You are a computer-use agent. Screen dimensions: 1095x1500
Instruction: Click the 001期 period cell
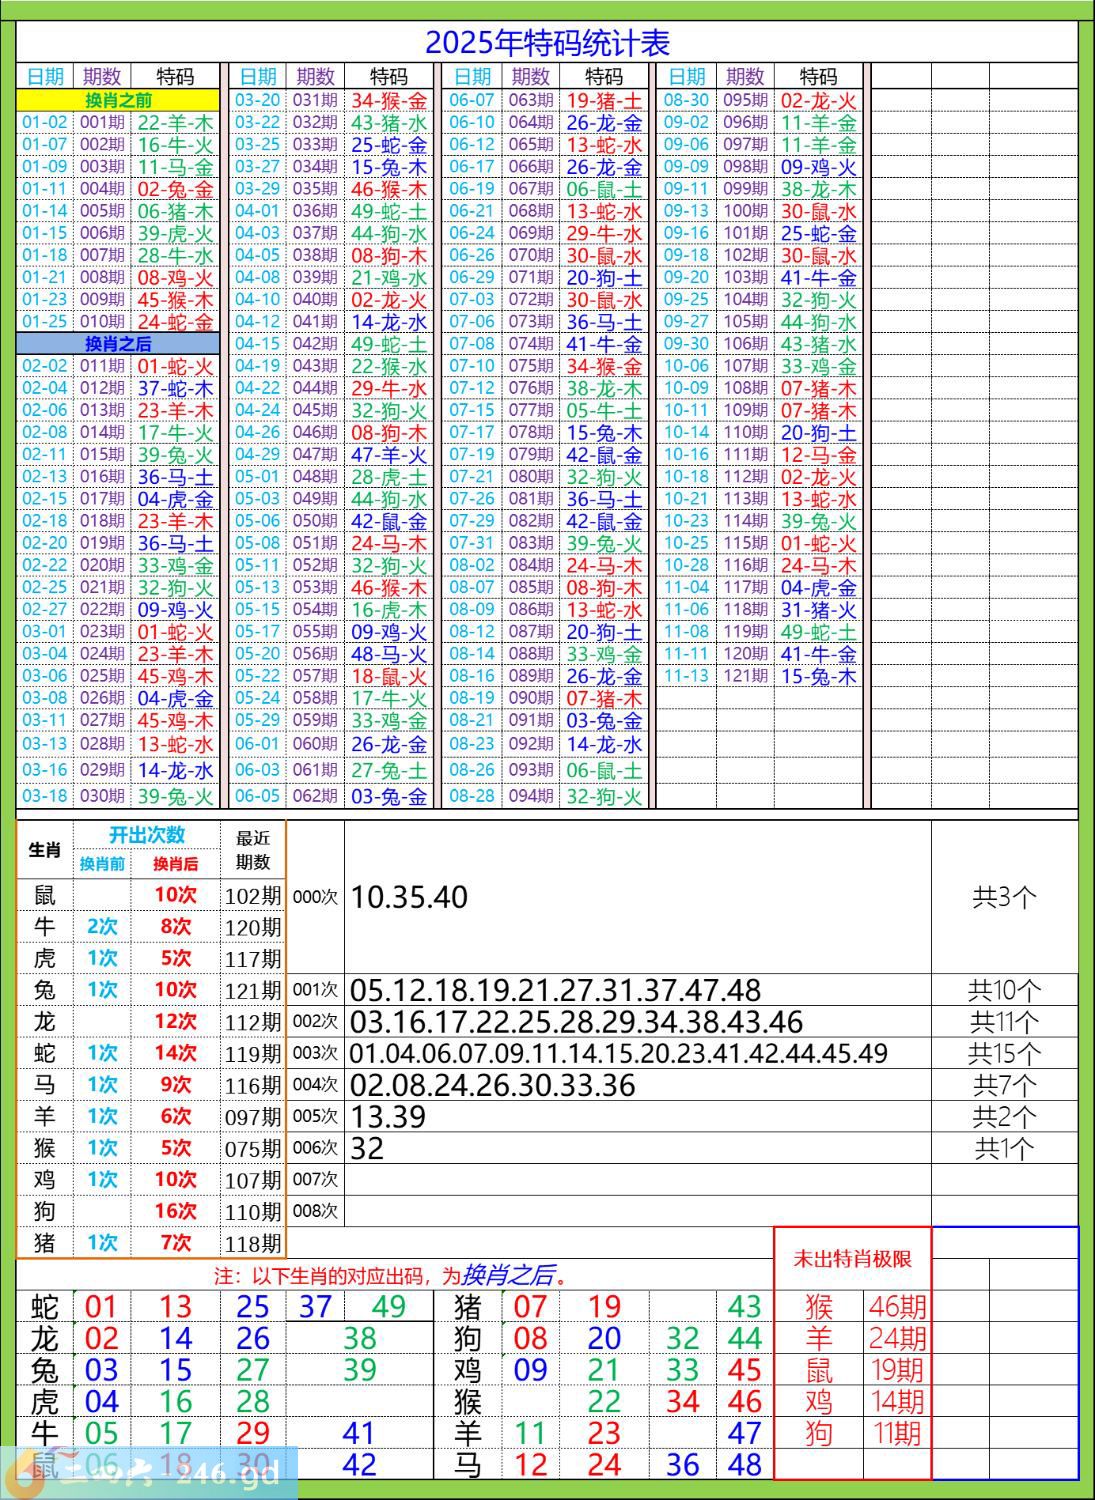tap(102, 123)
